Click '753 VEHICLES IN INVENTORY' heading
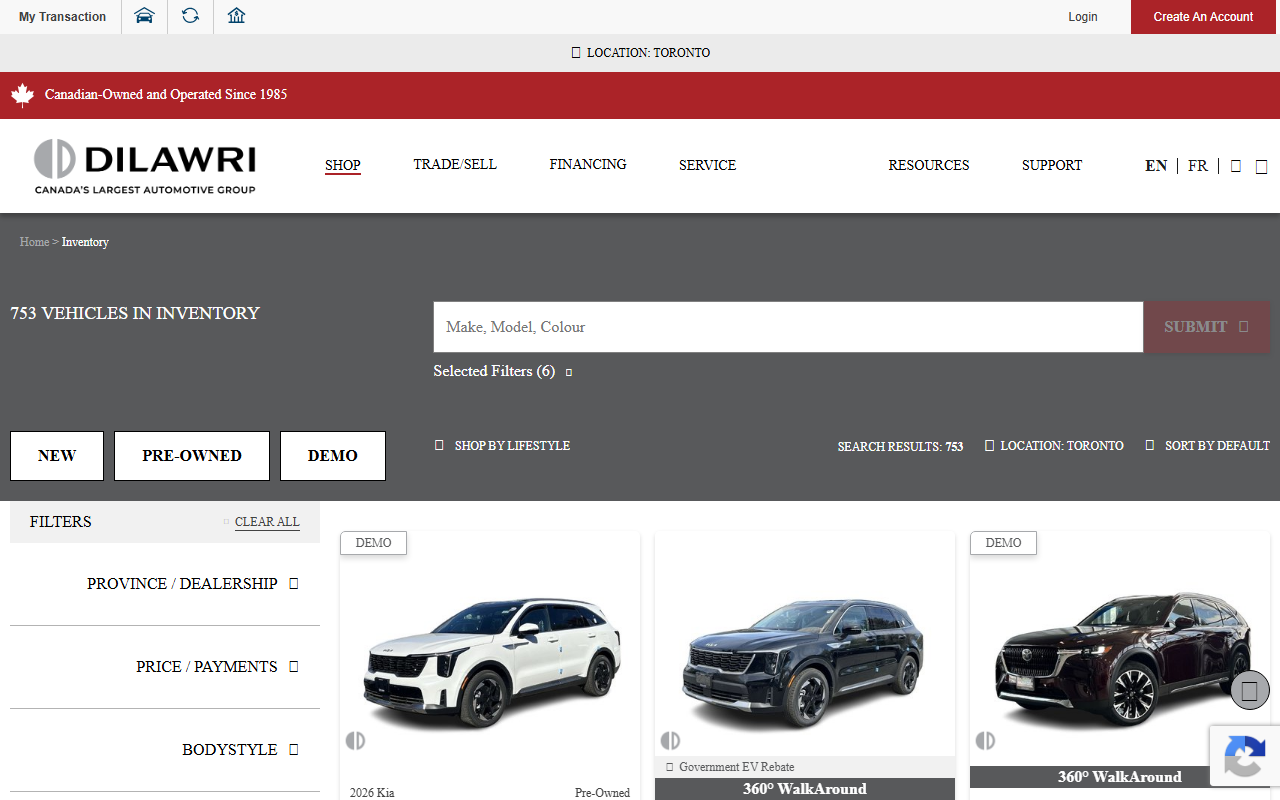1280x800 pixels. (135, 313)
